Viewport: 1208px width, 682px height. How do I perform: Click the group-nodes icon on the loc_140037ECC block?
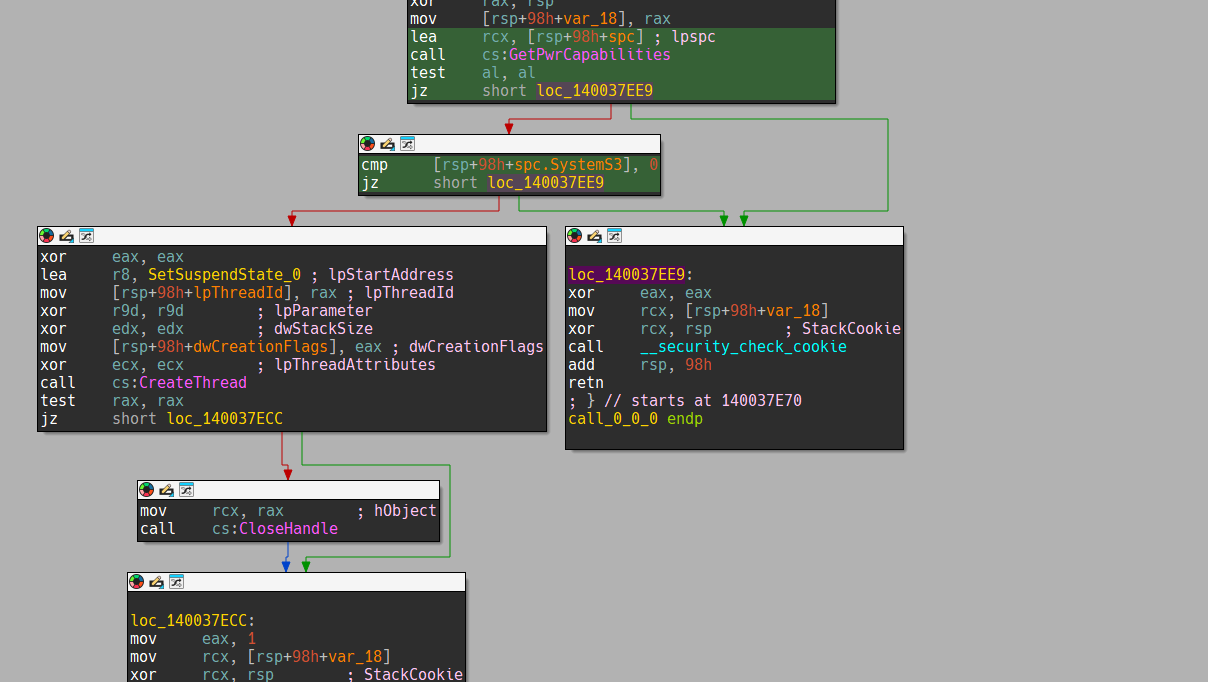tap(176, 582)
